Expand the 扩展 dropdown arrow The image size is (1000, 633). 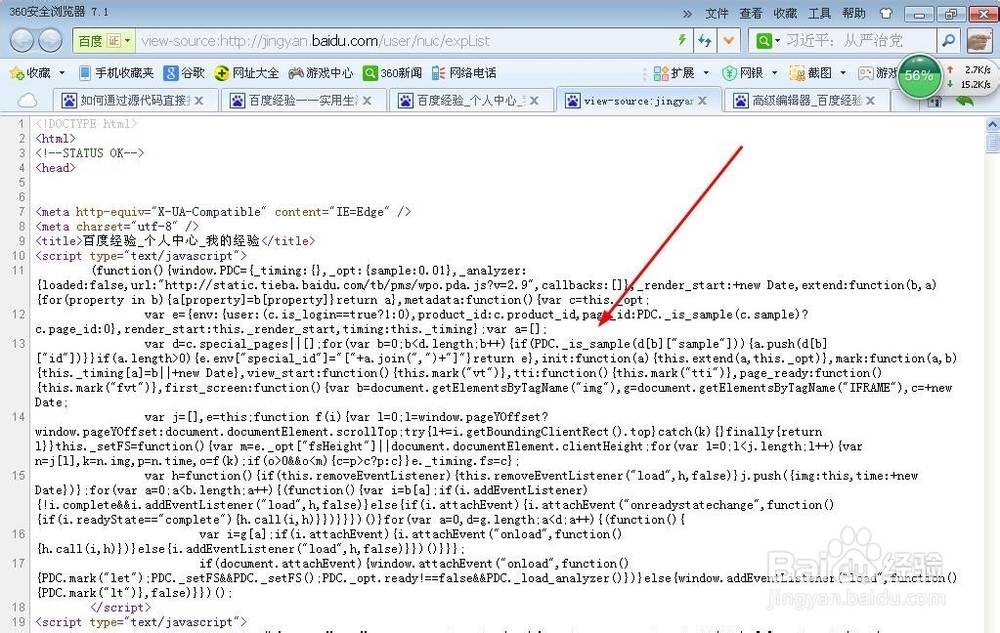pos(706,73)
